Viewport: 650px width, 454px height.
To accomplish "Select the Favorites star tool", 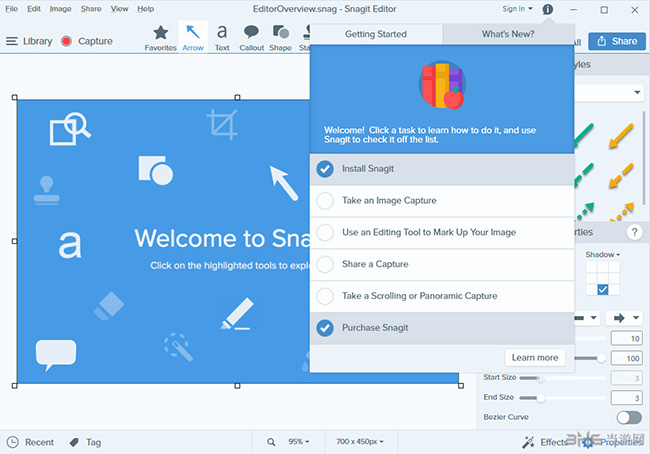I will (160, 37).
